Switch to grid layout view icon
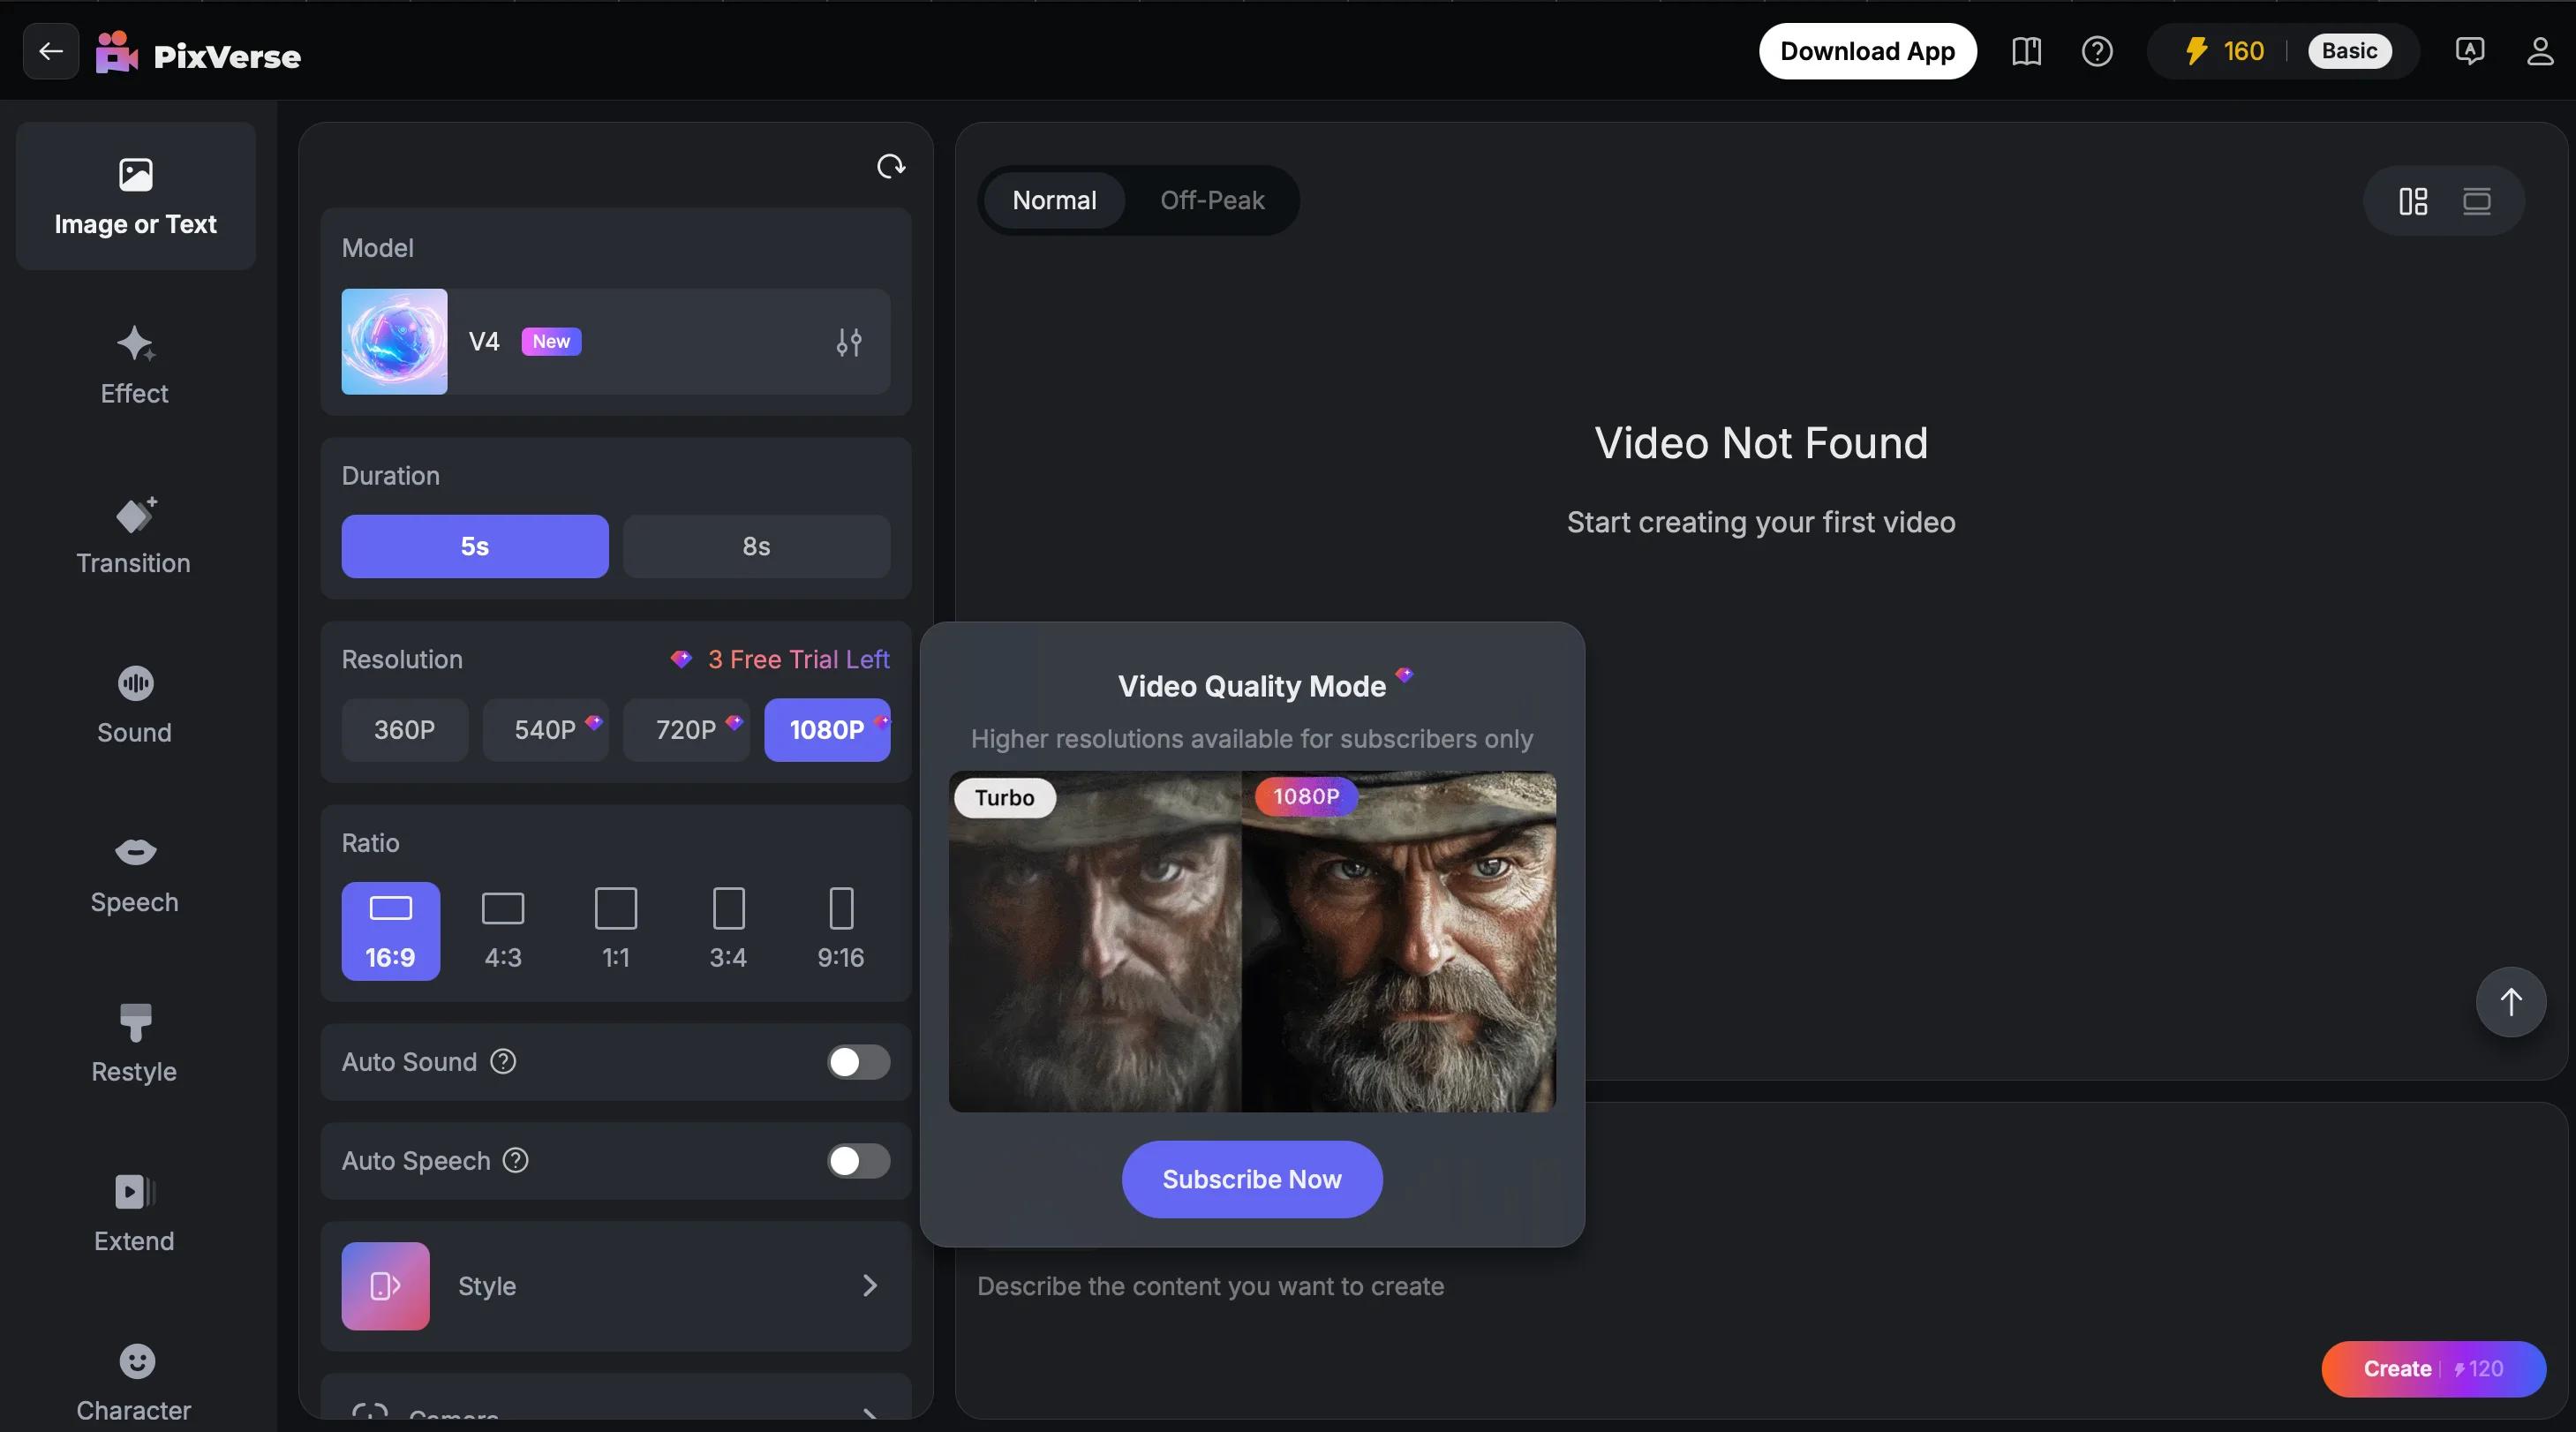The width and height of the screenshot is (2576, 1432). click(x=2413, y=201)
